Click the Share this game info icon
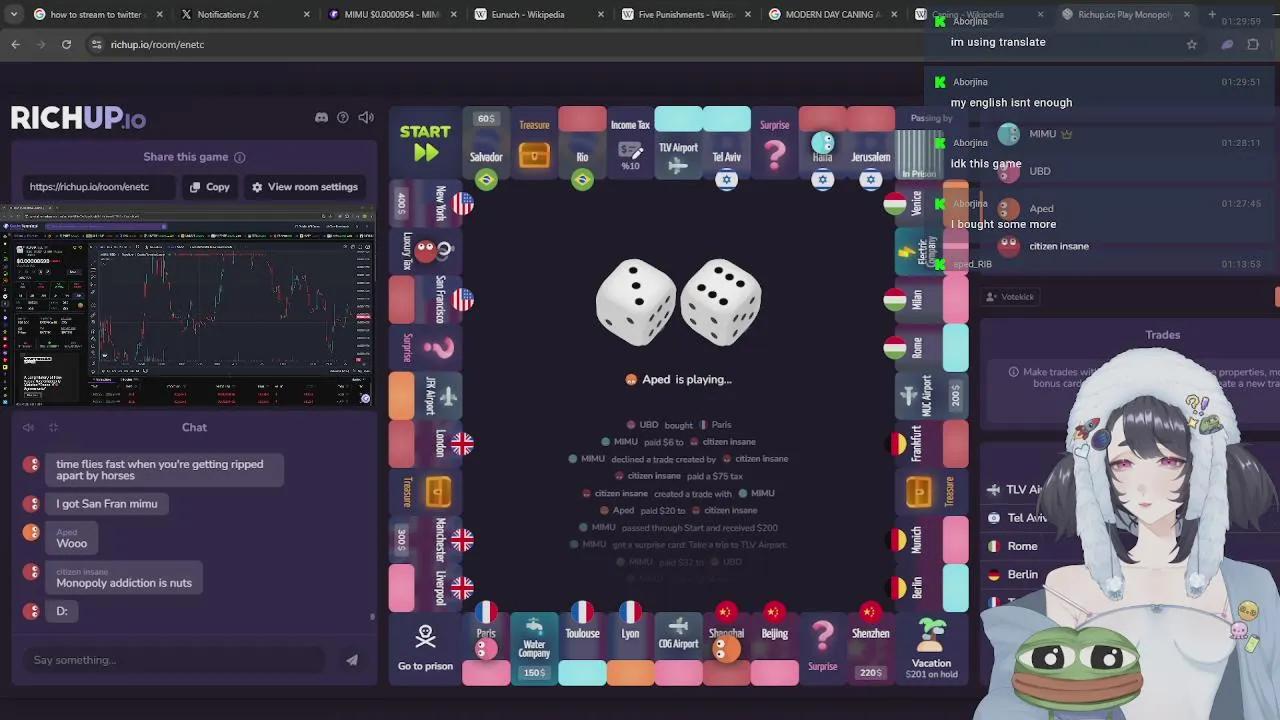The image size is (1280, 720). tap(239, 157)
